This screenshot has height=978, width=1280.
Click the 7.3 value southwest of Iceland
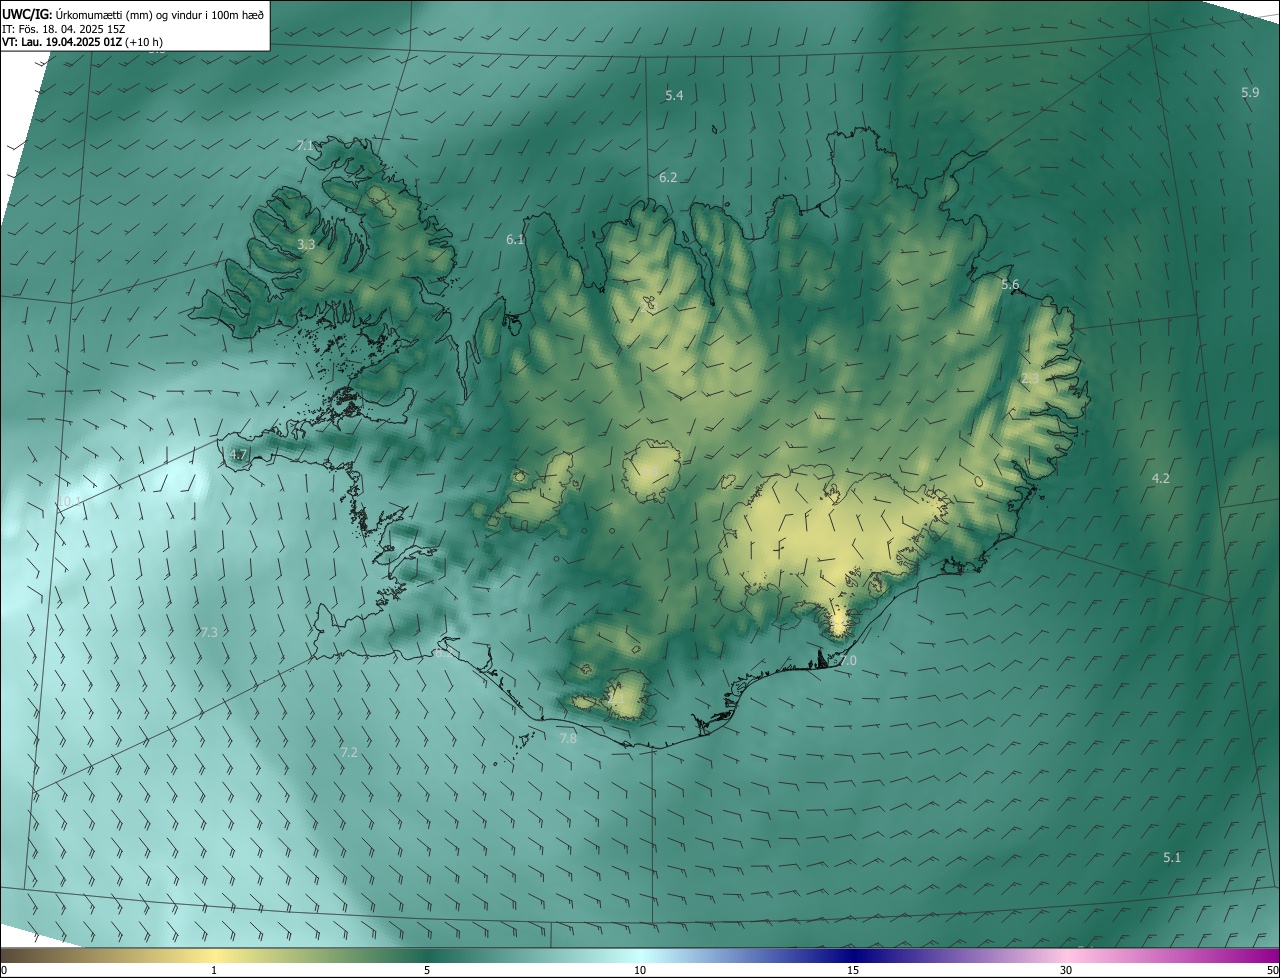tap(208, 633)
